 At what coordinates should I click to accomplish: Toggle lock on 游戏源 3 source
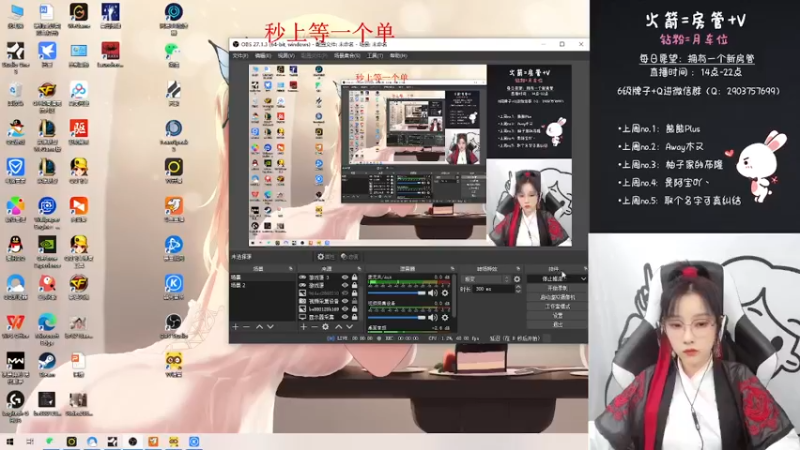(354, 278)
